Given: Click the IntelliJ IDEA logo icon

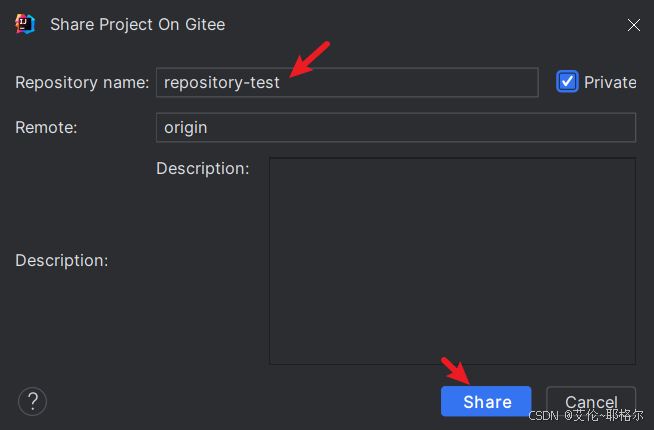Looking at the screenshot, I should 26,24.
